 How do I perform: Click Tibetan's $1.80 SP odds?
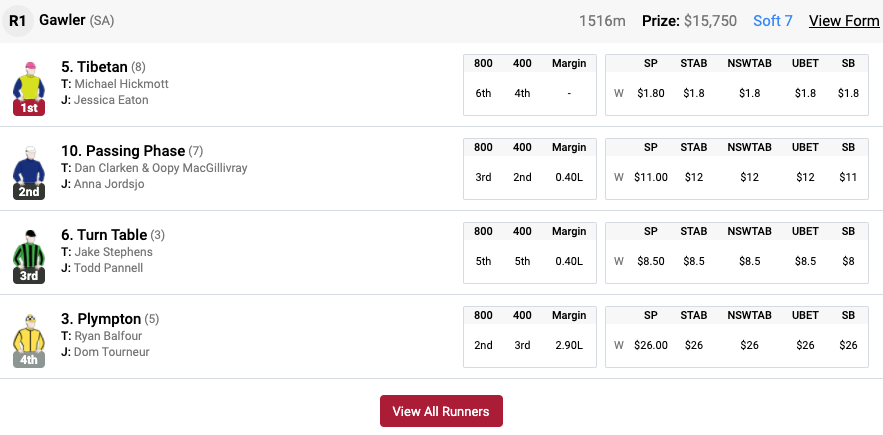coord(650,94)
